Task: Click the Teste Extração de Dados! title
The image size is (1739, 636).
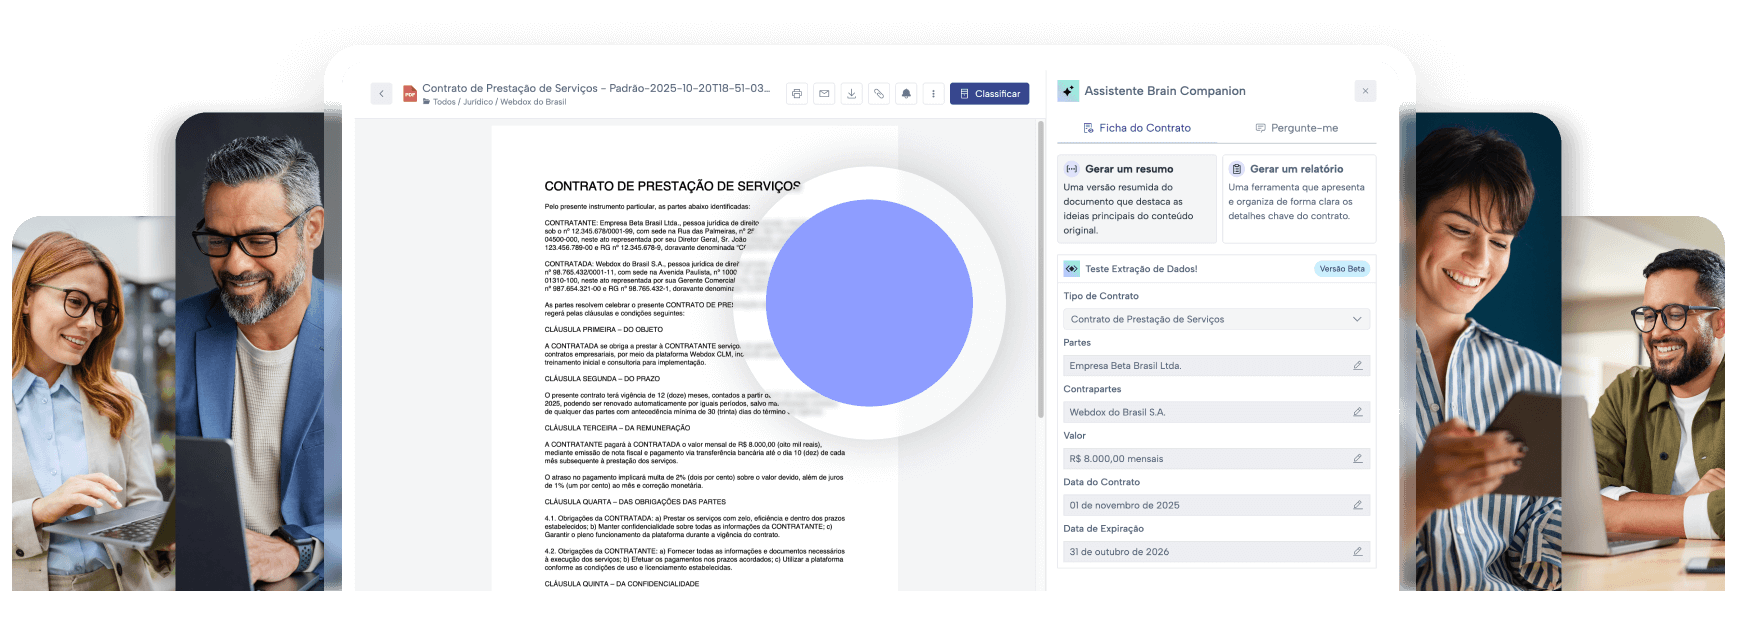Action: coord(1141,269)
